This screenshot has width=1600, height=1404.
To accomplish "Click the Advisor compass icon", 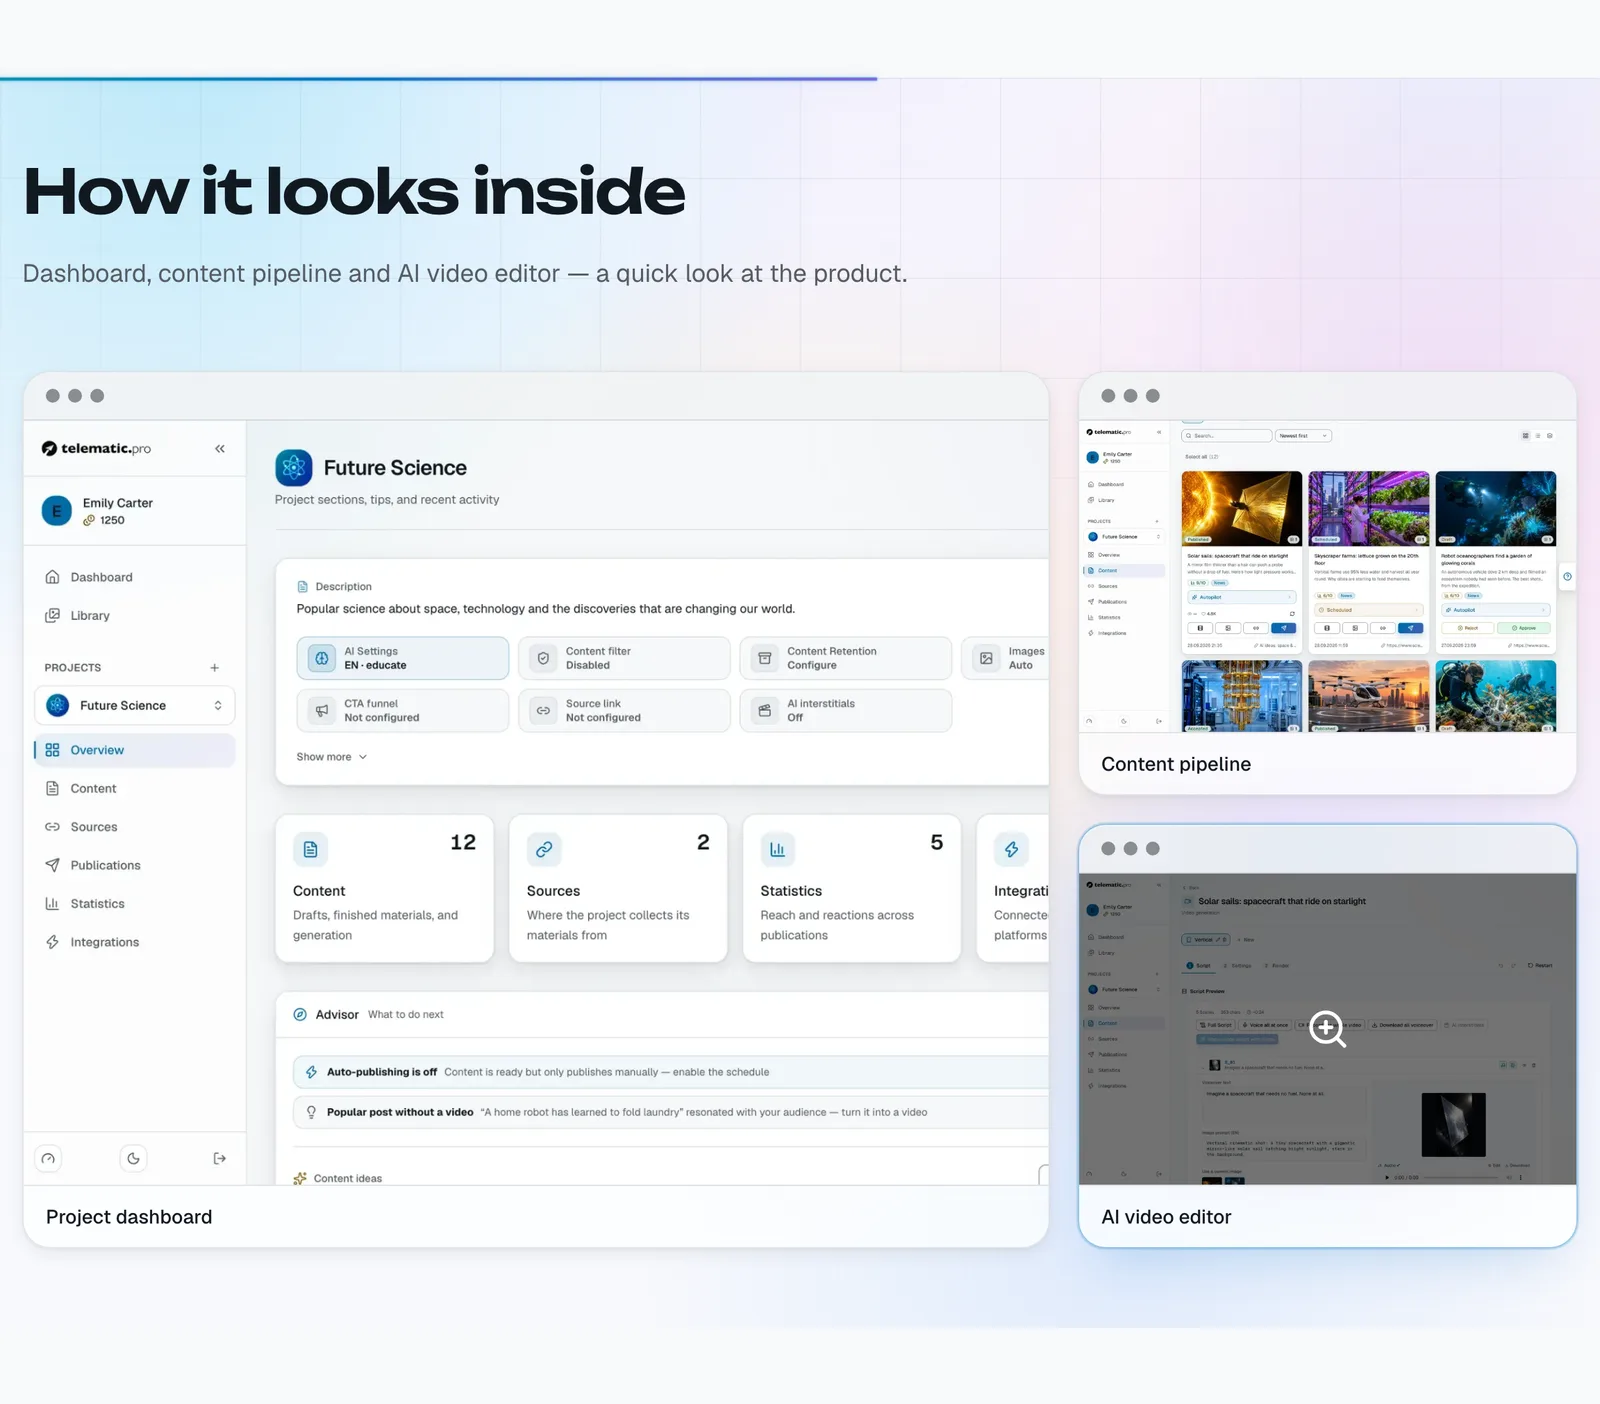I will pos(300,1014).
